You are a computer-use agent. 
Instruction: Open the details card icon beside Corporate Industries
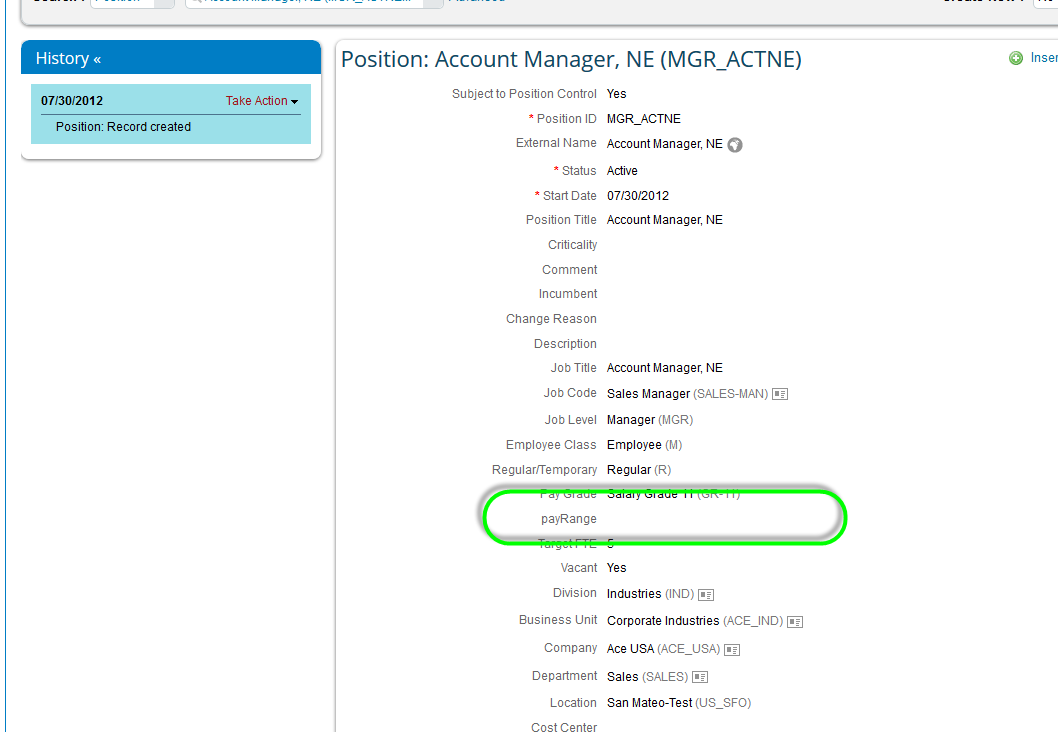(x=795, y=621)
